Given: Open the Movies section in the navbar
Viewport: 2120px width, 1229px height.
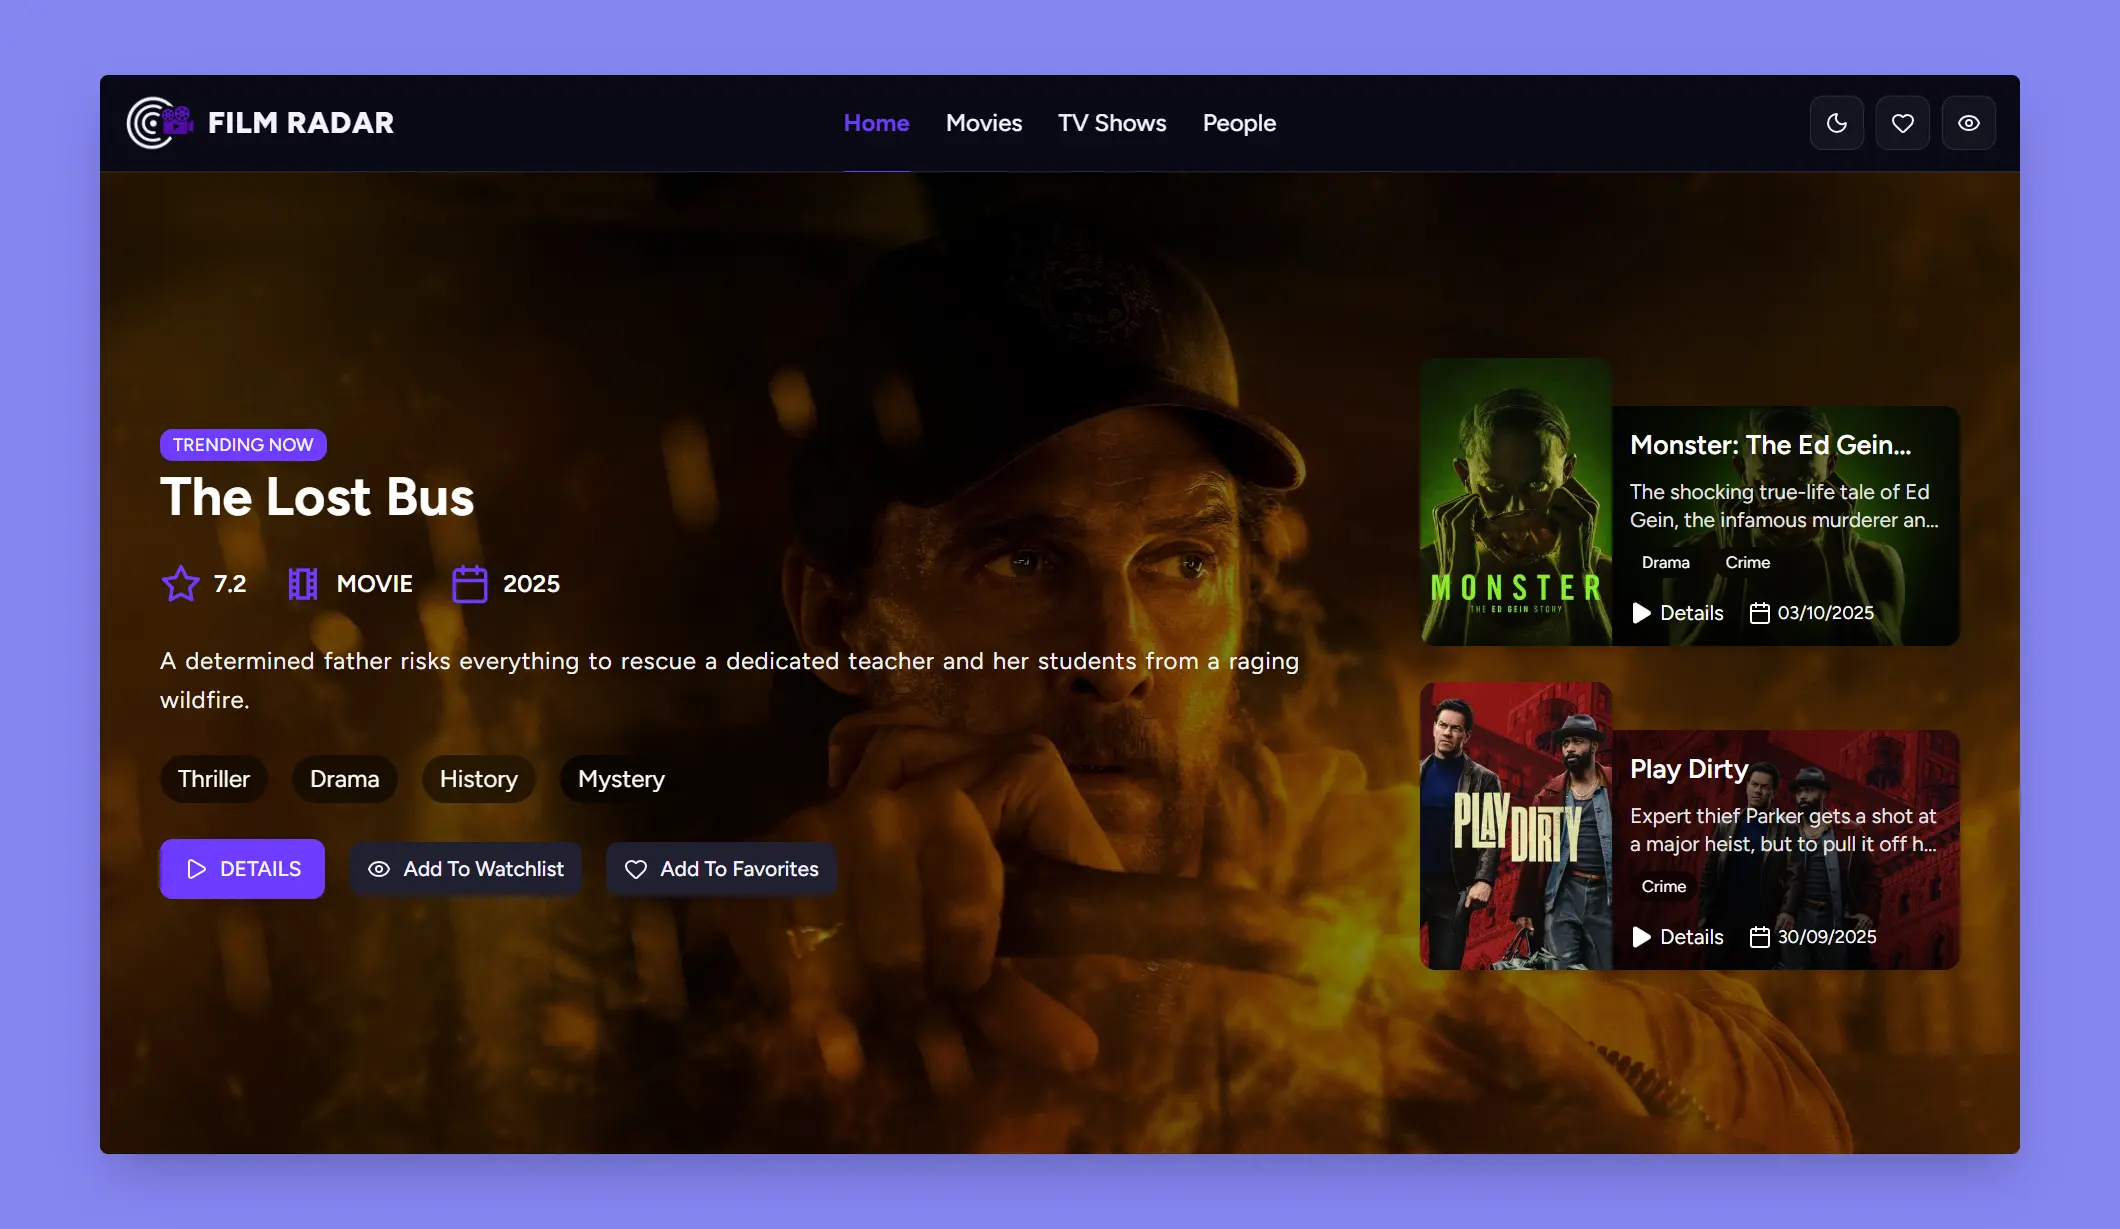Looking at the screenshot, I should (983, 122).
